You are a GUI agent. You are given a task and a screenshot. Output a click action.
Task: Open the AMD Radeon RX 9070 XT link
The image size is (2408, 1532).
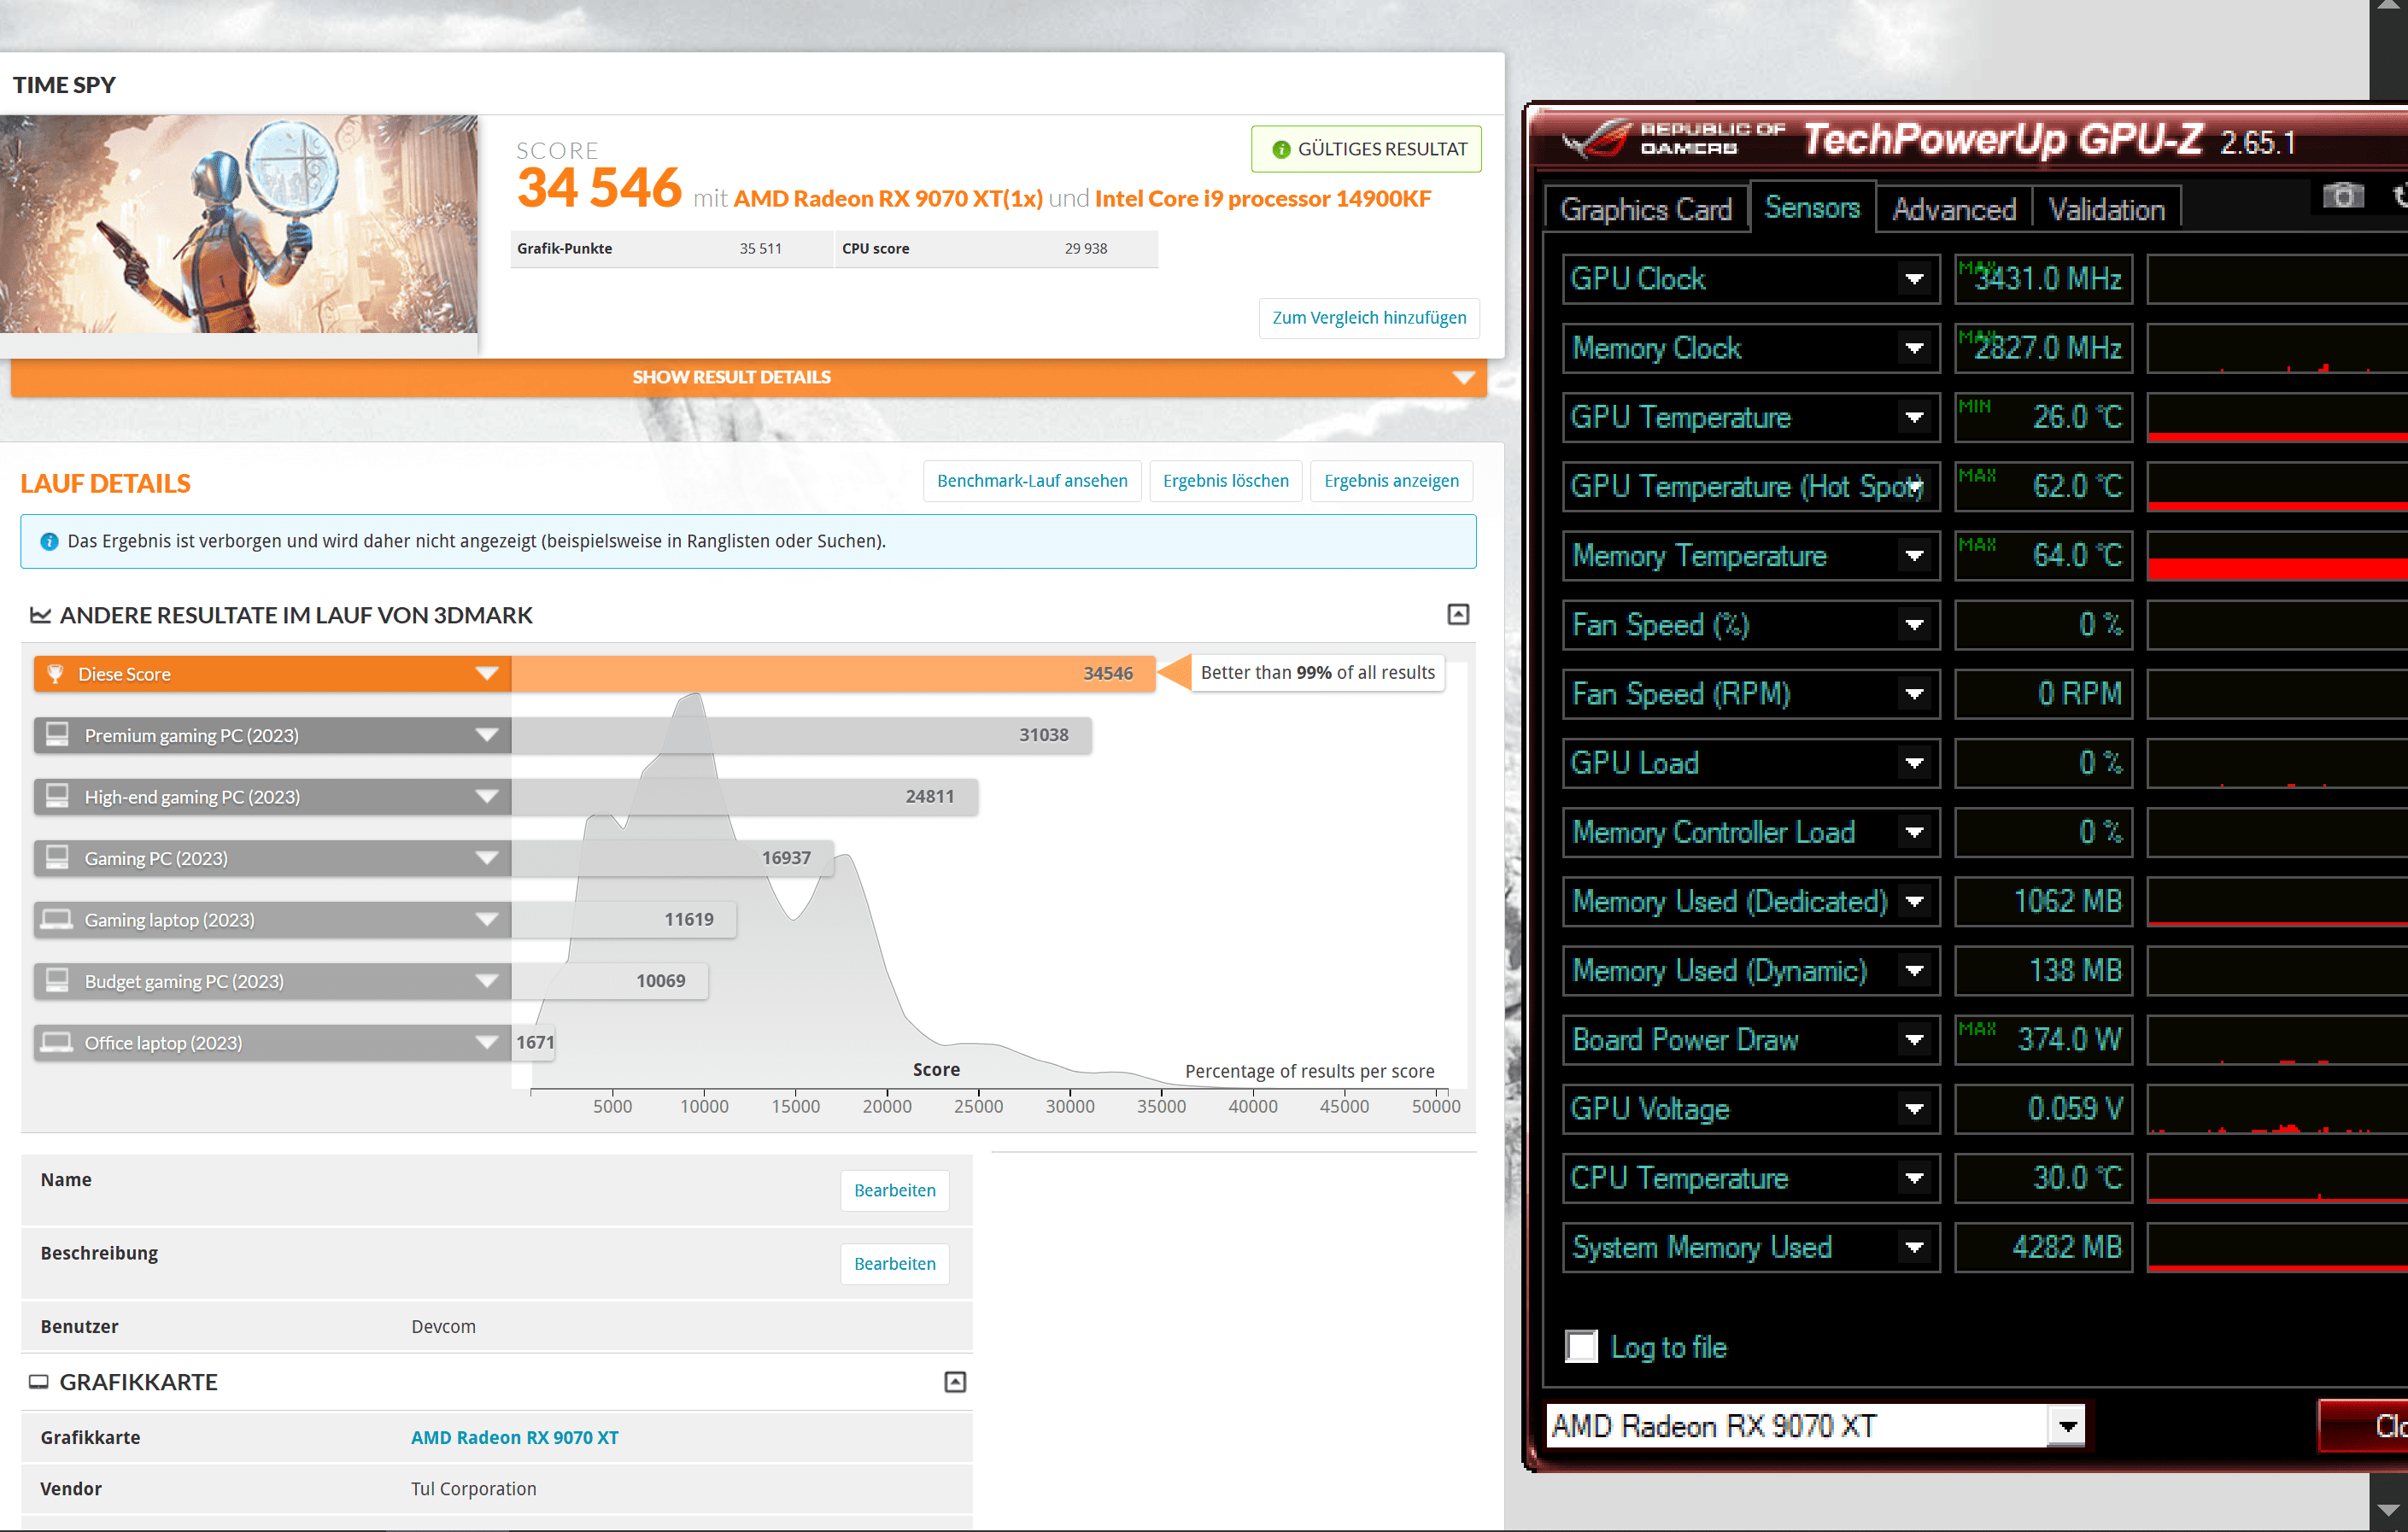coord(514,1437)
